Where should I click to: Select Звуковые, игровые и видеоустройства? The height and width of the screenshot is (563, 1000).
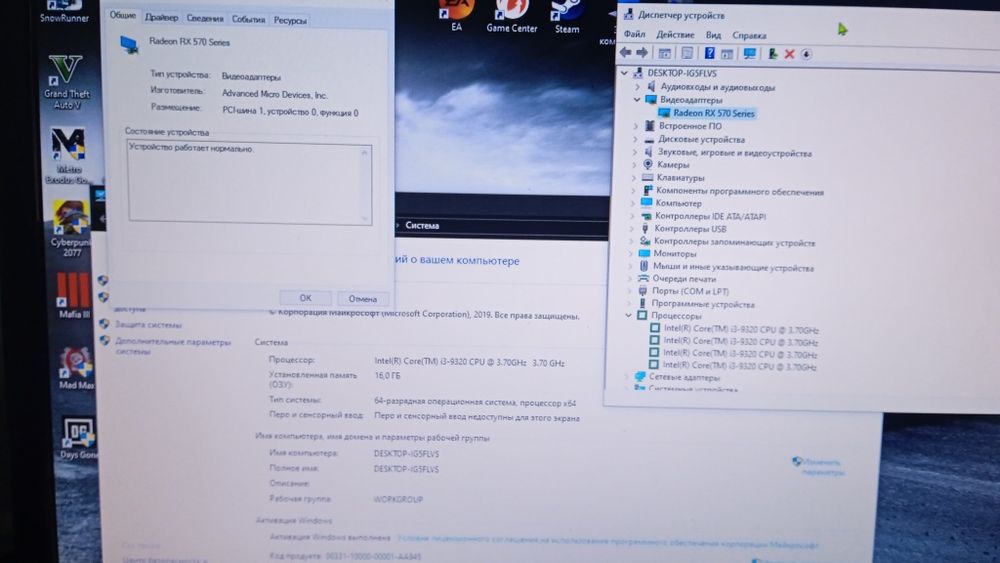coord(735,153)
